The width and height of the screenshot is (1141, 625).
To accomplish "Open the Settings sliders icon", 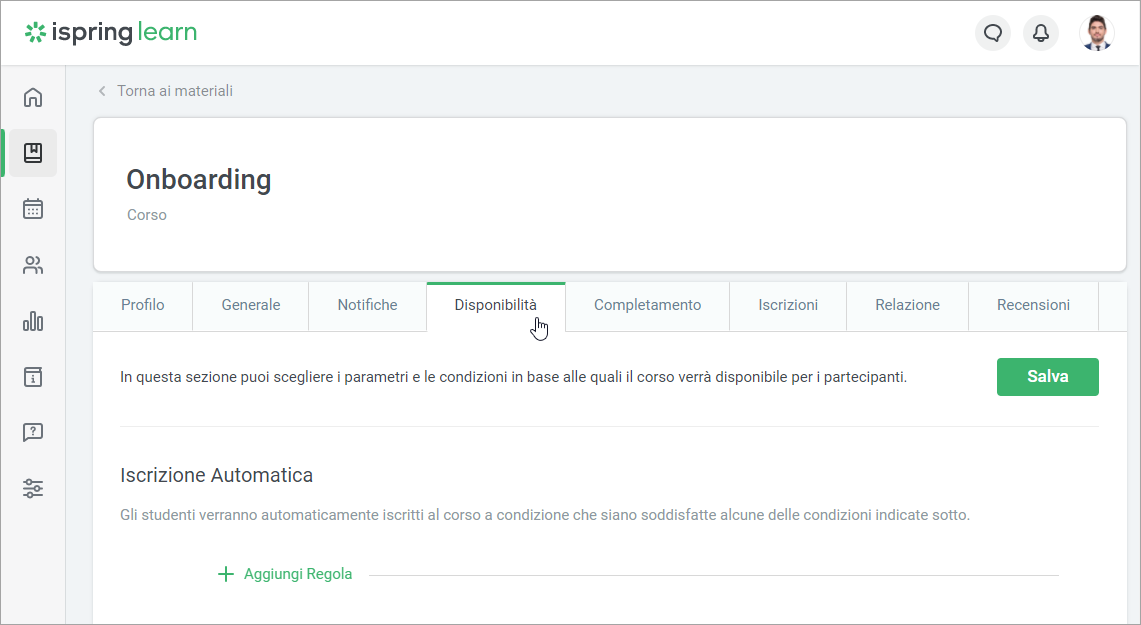I will click(x=33, y=489).
